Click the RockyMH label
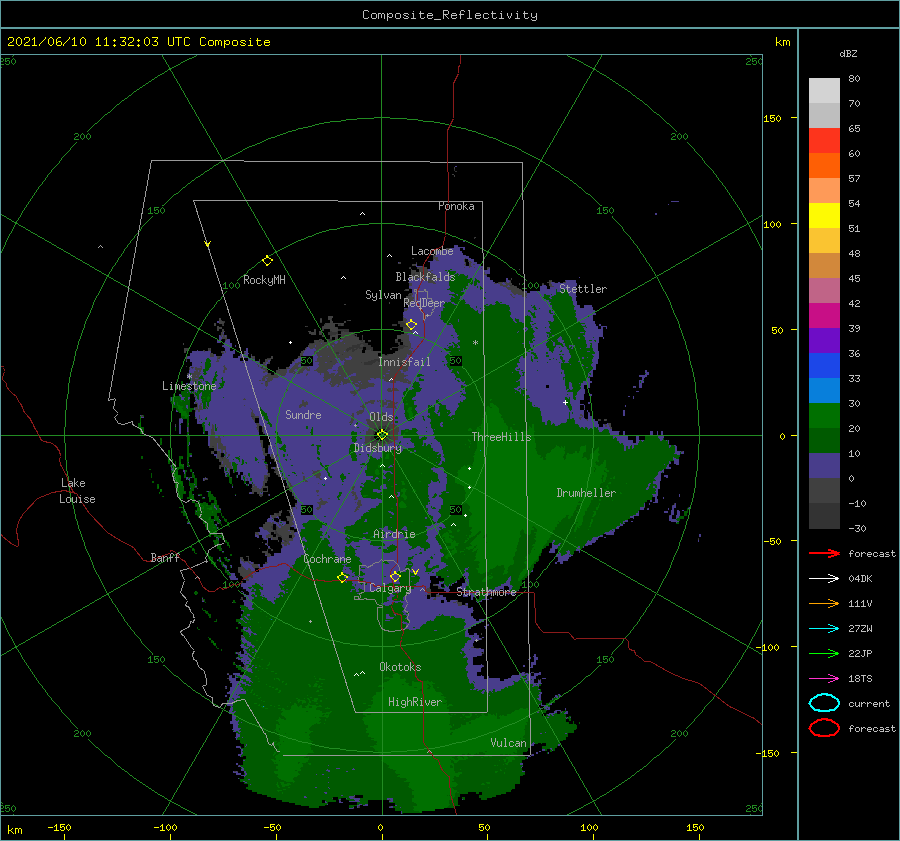This screenshot has height=841, width=900. pos(264,280)
